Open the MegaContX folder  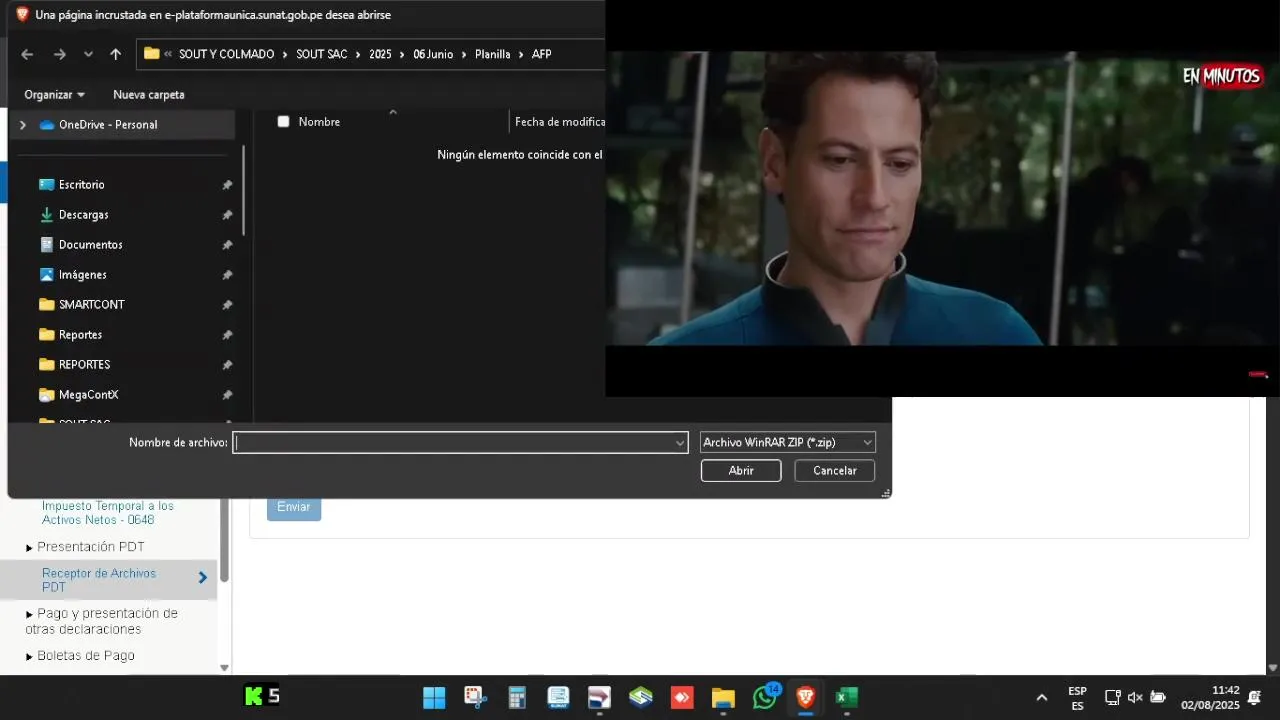tap(88, 395)
